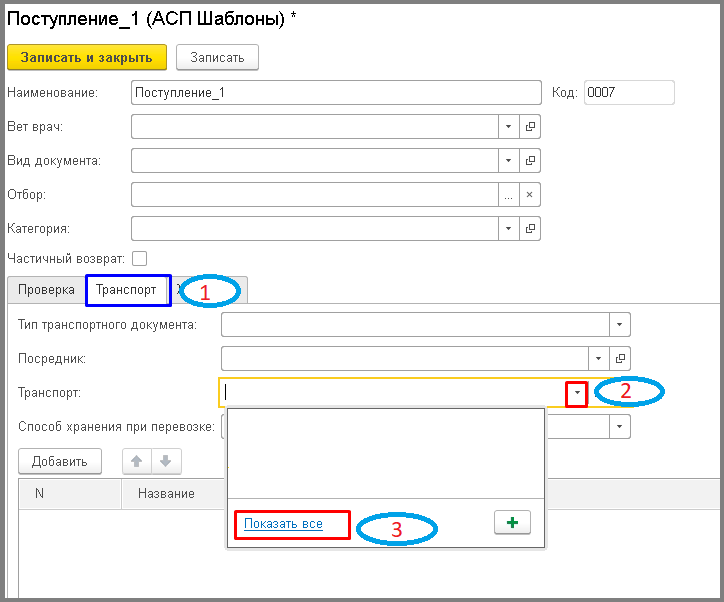Open Посредник item via open icon
Image resolution: width=724 pixels, height=602 pixels.
click(x=620, y=359)
